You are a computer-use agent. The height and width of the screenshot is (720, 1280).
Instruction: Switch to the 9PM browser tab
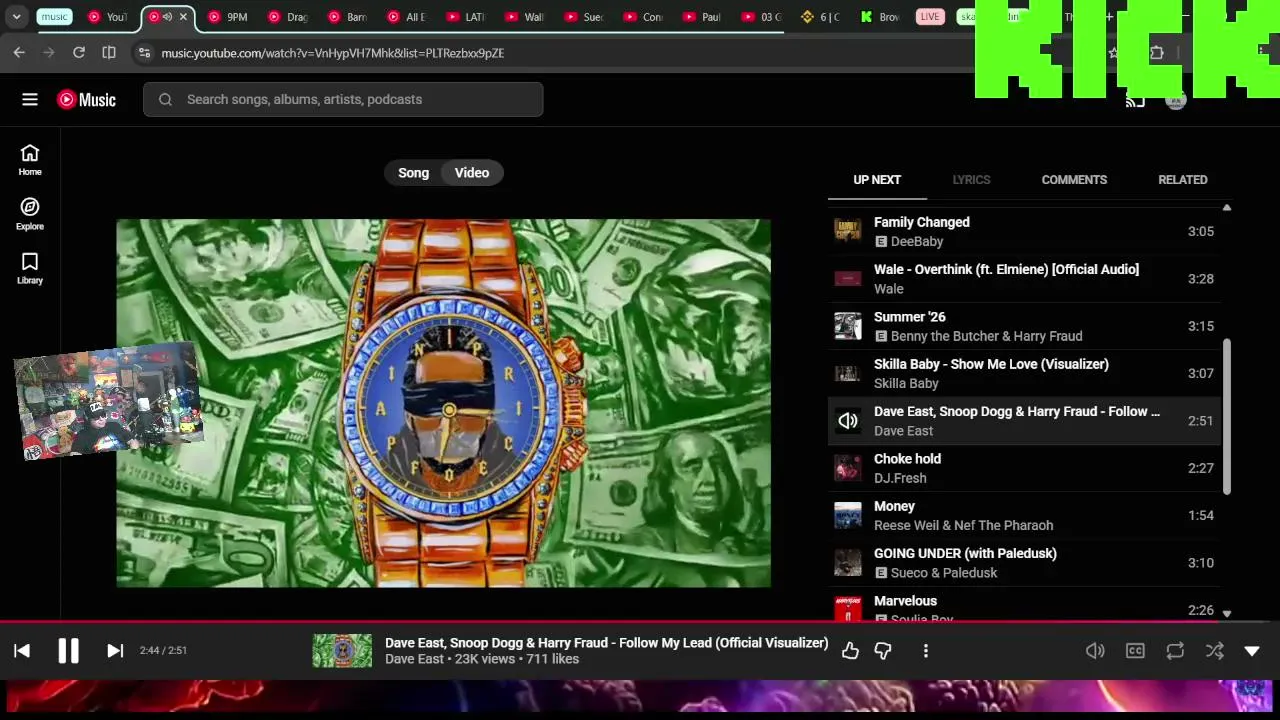229,17
